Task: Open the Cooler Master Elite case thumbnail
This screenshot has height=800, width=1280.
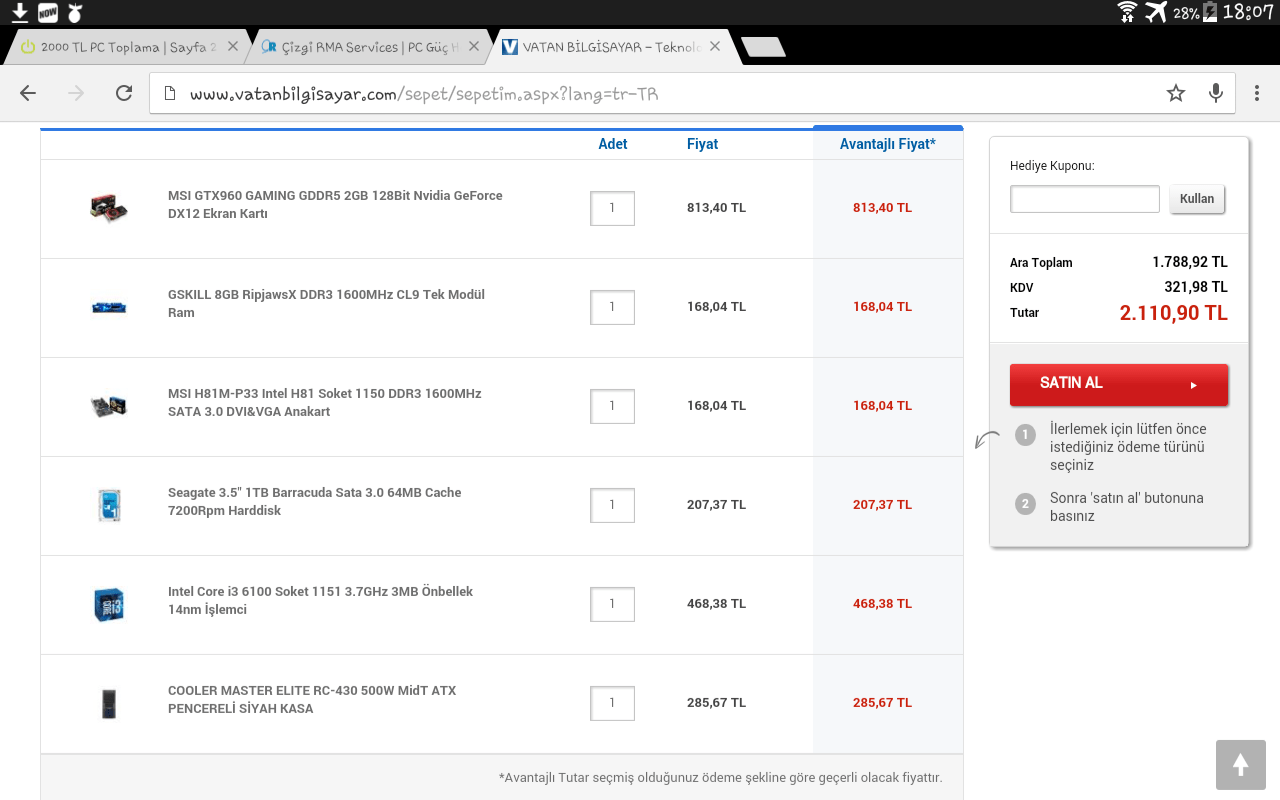Action: tap(109, 703)
